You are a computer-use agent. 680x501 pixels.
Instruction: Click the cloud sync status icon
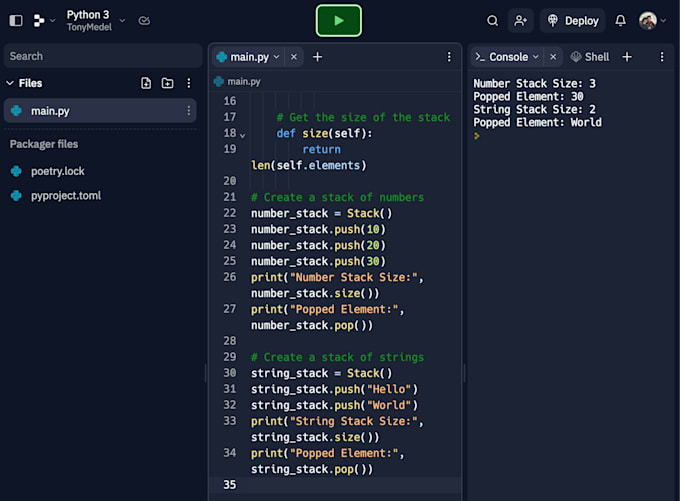(144, 20)
